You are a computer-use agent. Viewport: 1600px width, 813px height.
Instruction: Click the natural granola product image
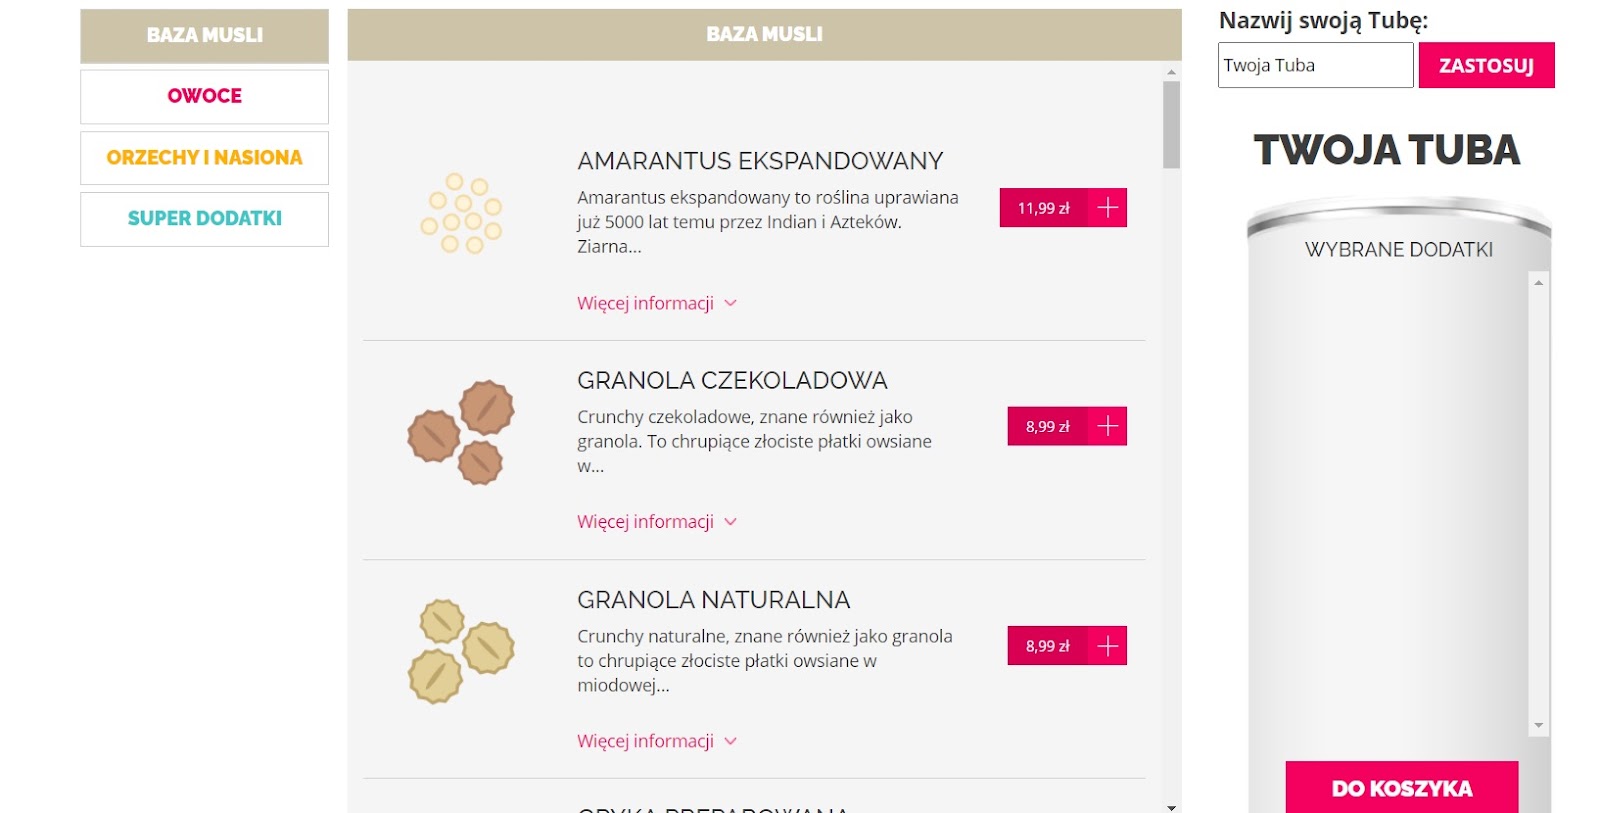[461, 651]
